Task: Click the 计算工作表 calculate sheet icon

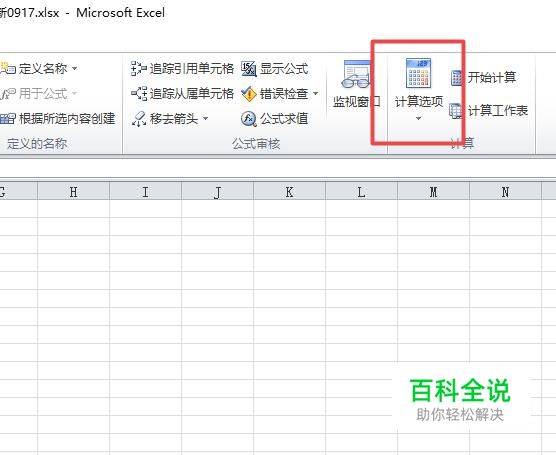Action: tap(456, 111)
